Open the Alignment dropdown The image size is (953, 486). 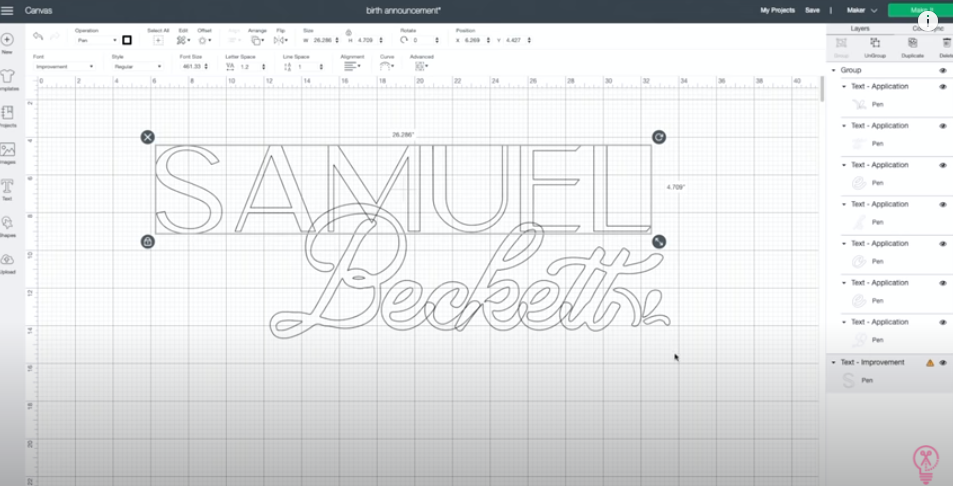click(x=352, y=66)
